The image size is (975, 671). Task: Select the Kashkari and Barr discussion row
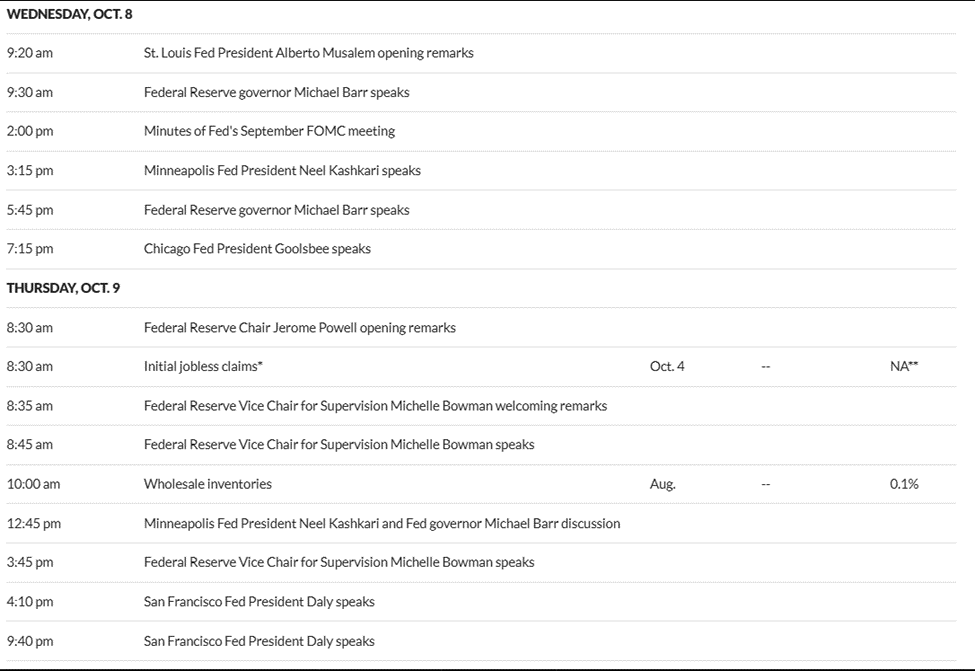click(382, 523)
